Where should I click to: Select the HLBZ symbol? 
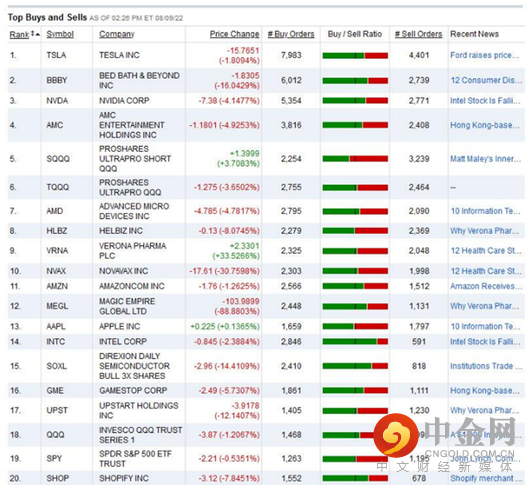(57, 231)
